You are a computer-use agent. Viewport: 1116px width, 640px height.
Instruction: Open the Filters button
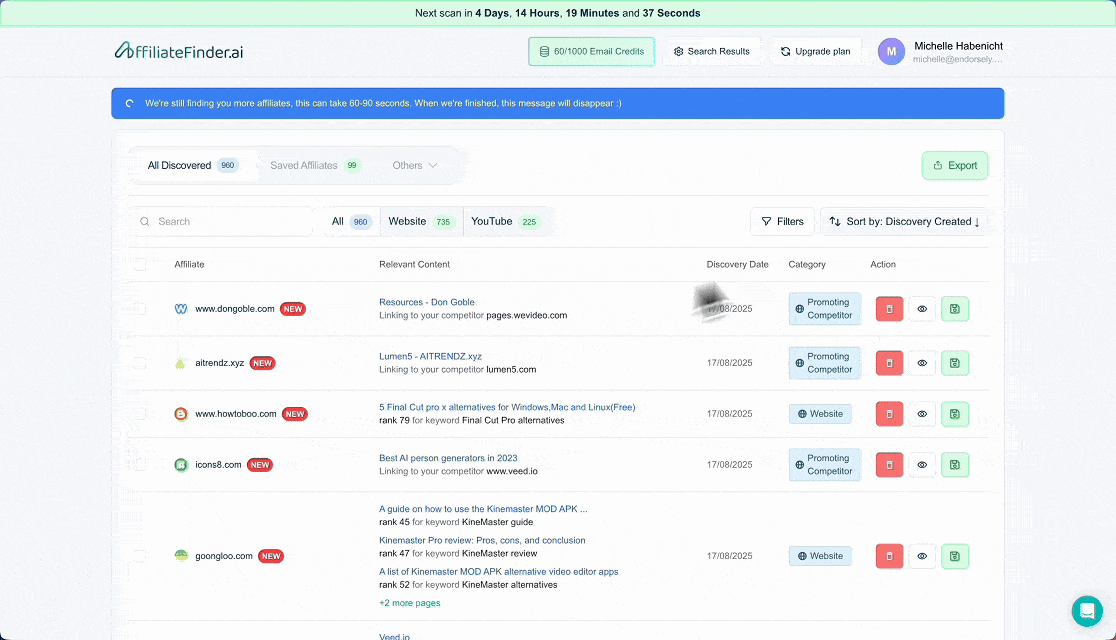tap(783, 221)
